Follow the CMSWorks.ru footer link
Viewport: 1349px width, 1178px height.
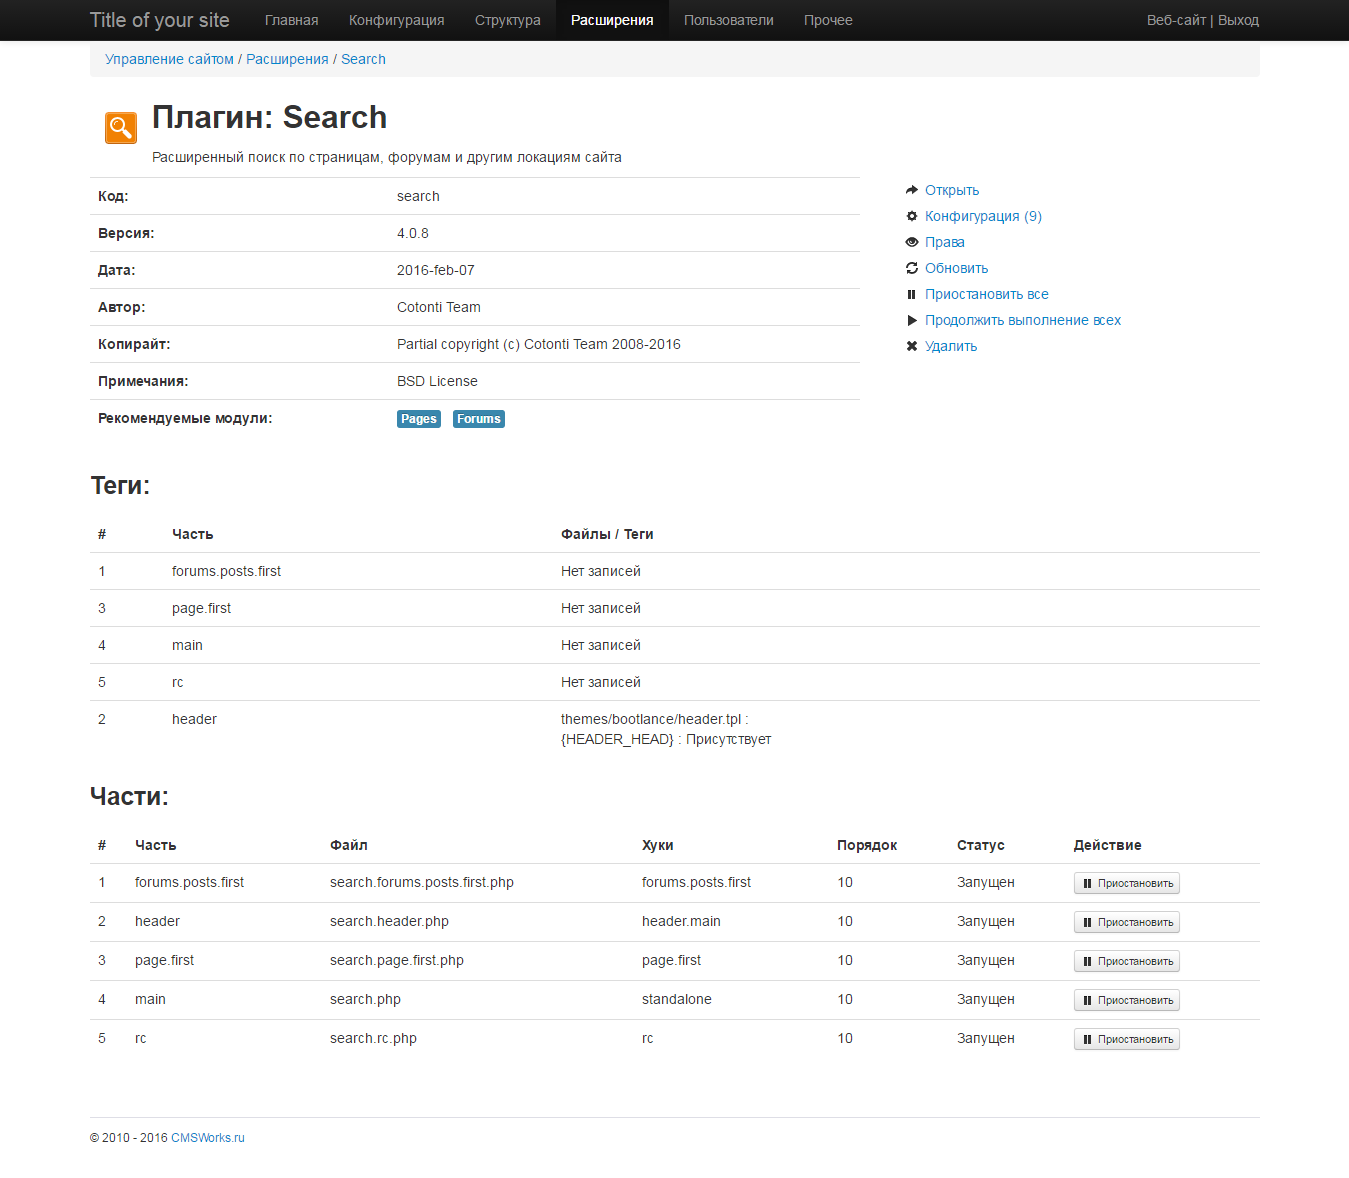tap(207, 1138)
